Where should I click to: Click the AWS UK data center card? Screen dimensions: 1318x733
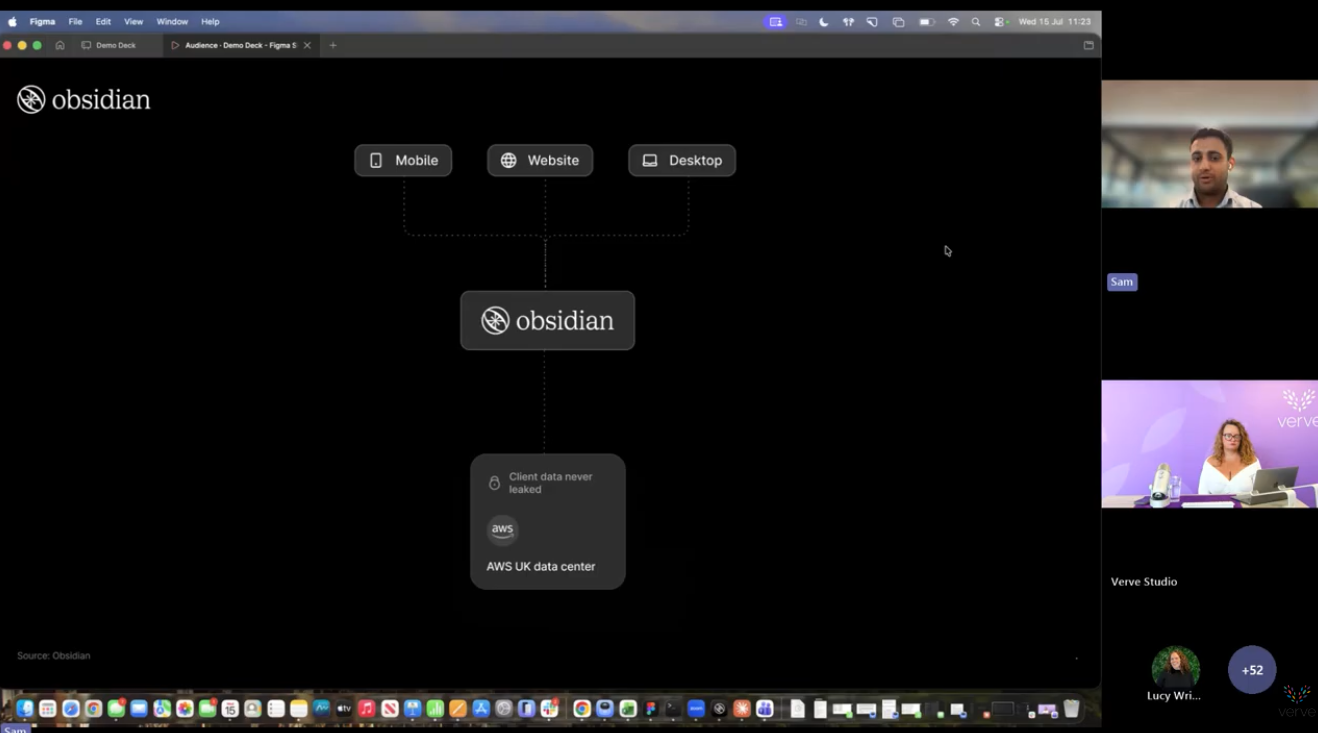coord(548,521)
